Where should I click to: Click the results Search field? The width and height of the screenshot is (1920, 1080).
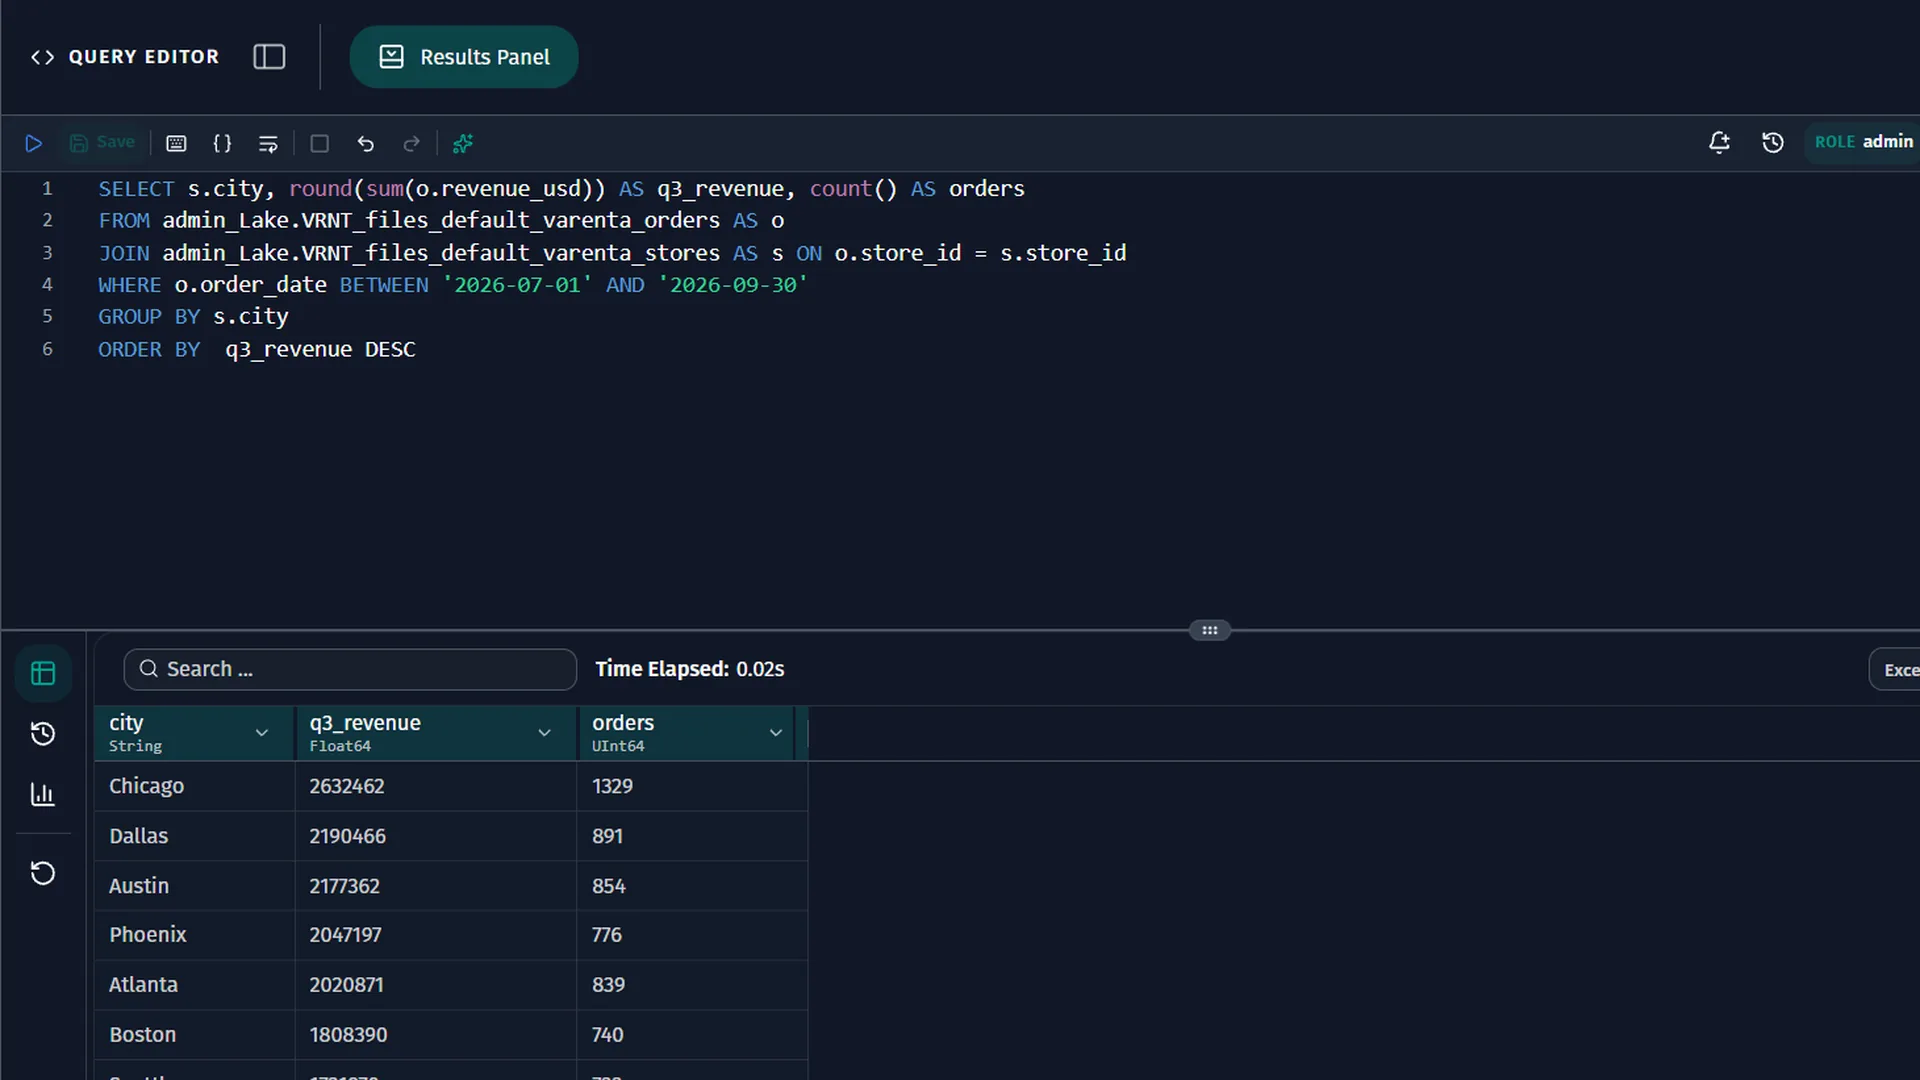(350, 669)
